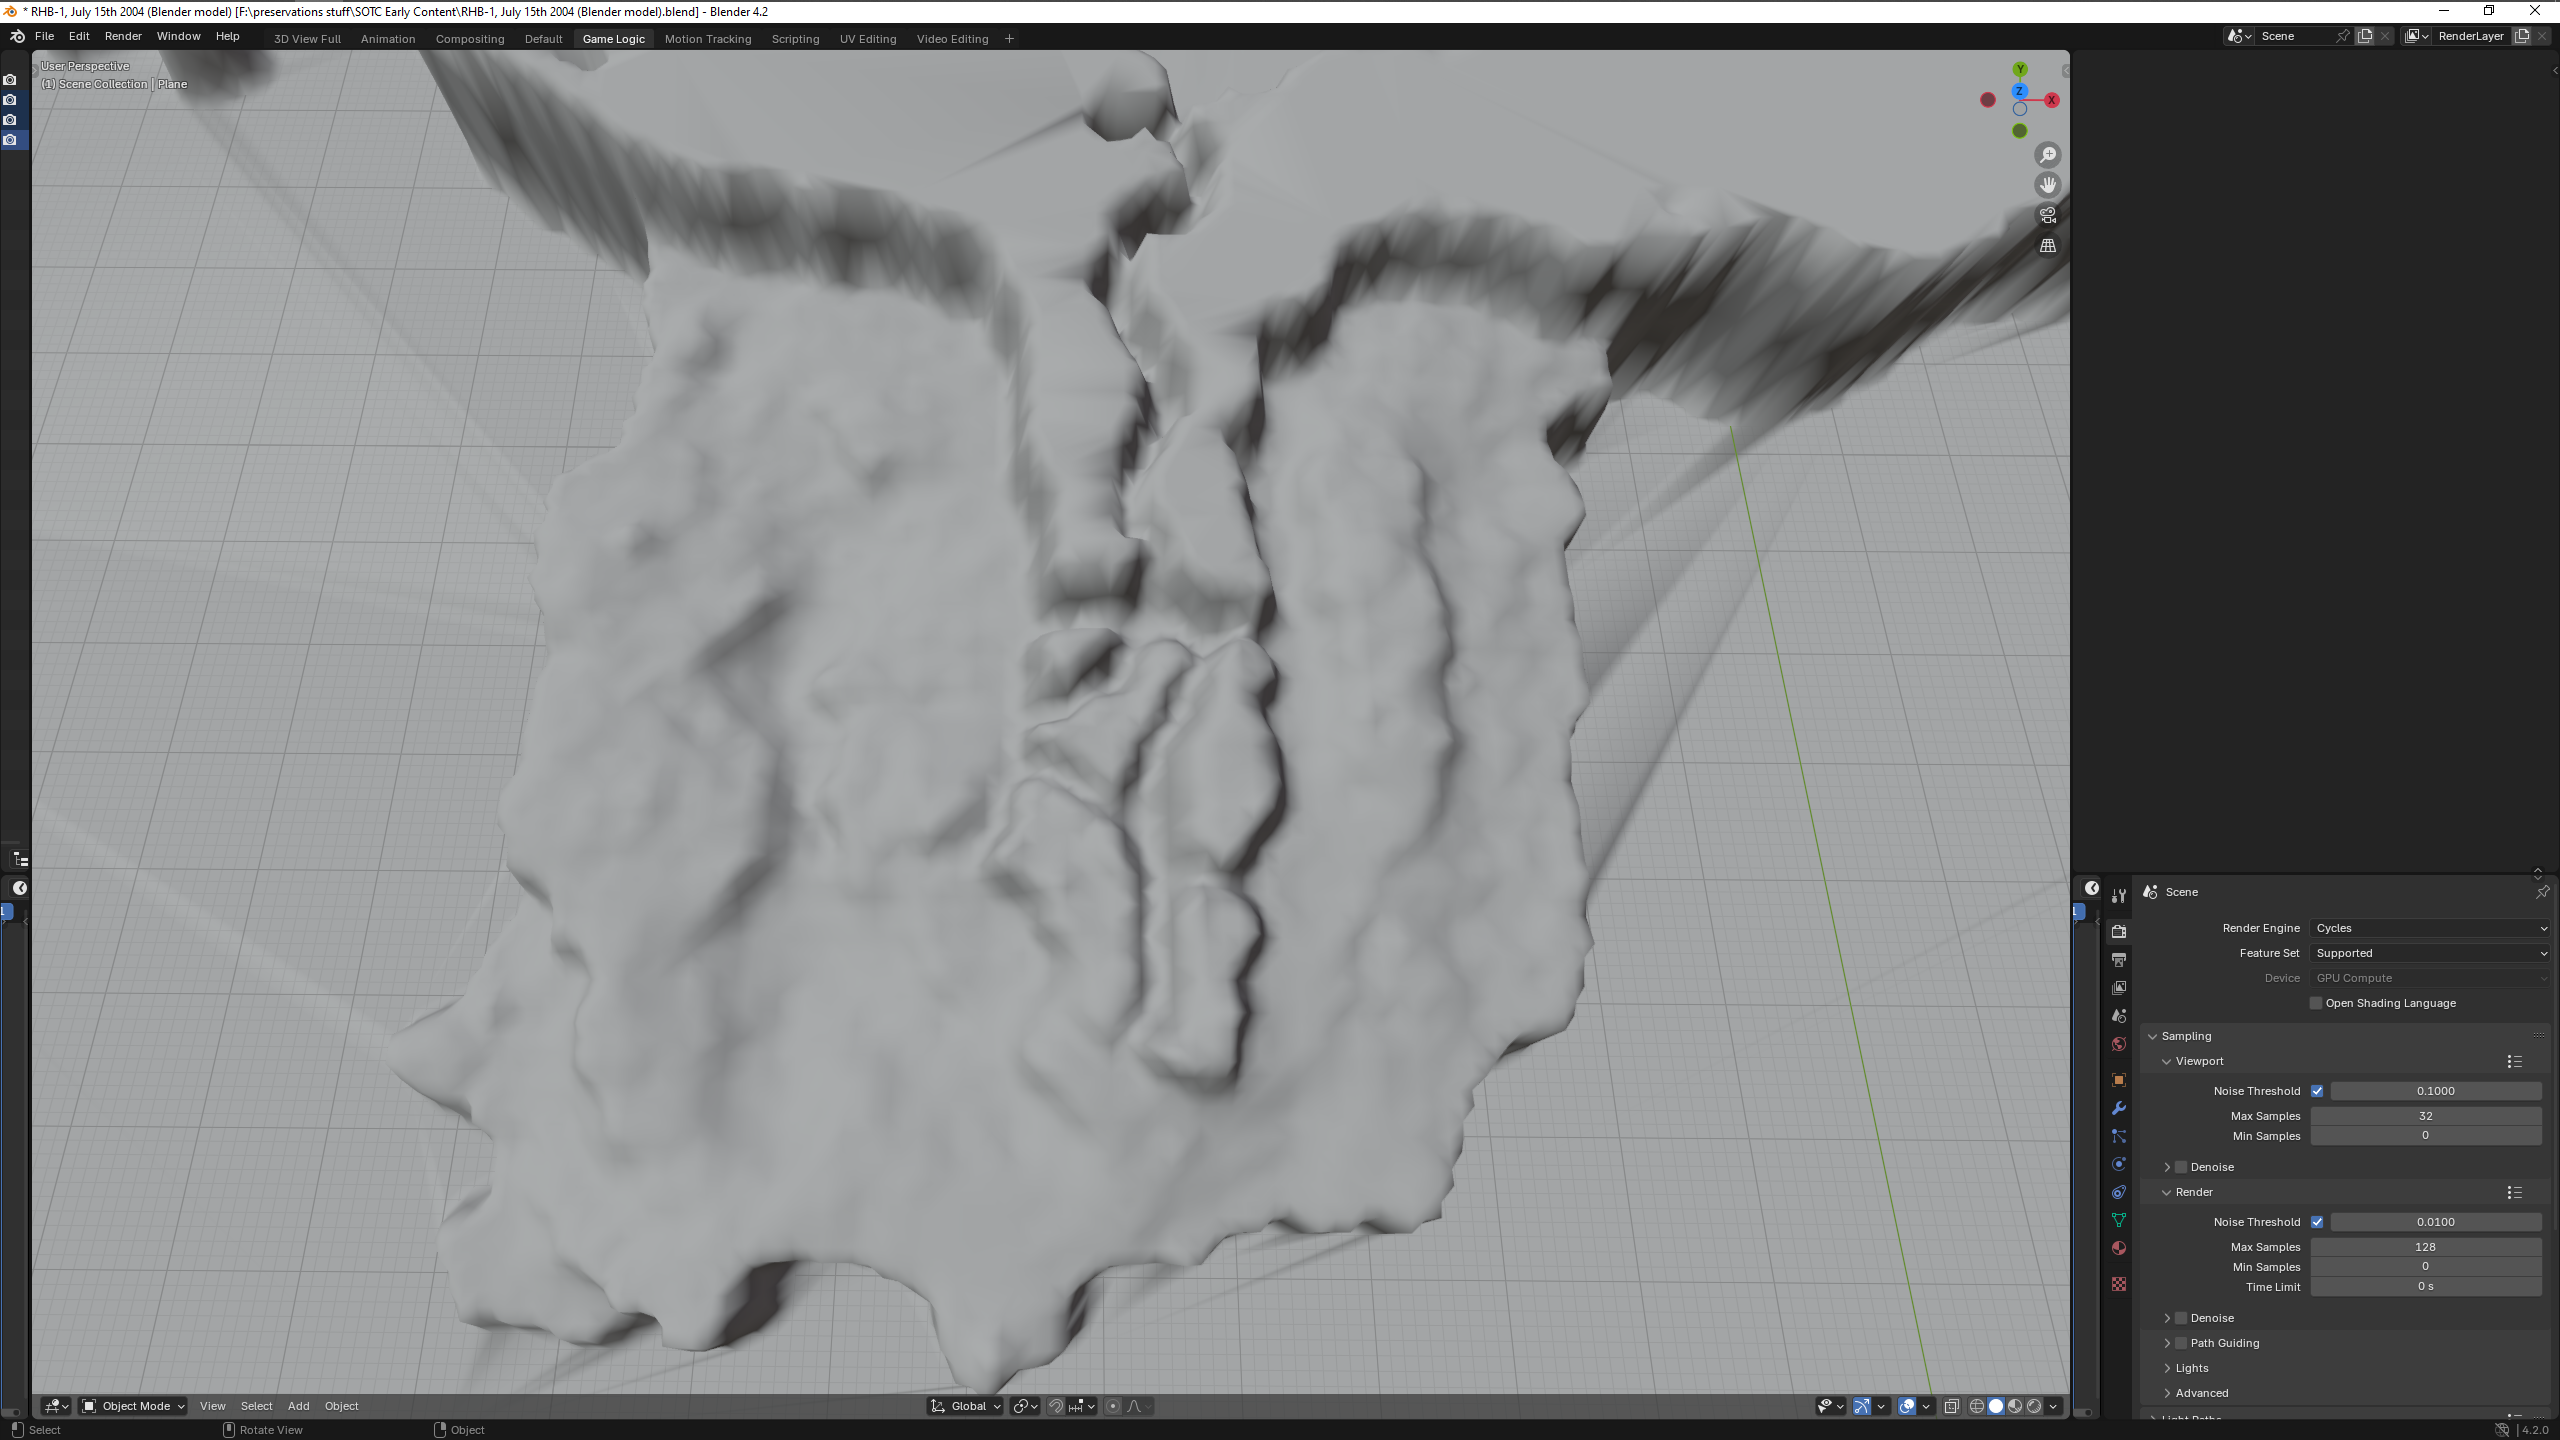This screenshot has height=1440, width=2560.
Task: Toggle X-ray display in viewport header
Action: tap(1951, 1406)
